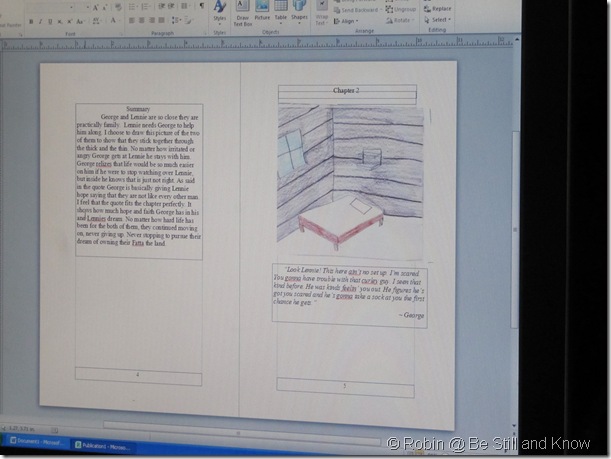Click Ungroup

pos(401,9)
